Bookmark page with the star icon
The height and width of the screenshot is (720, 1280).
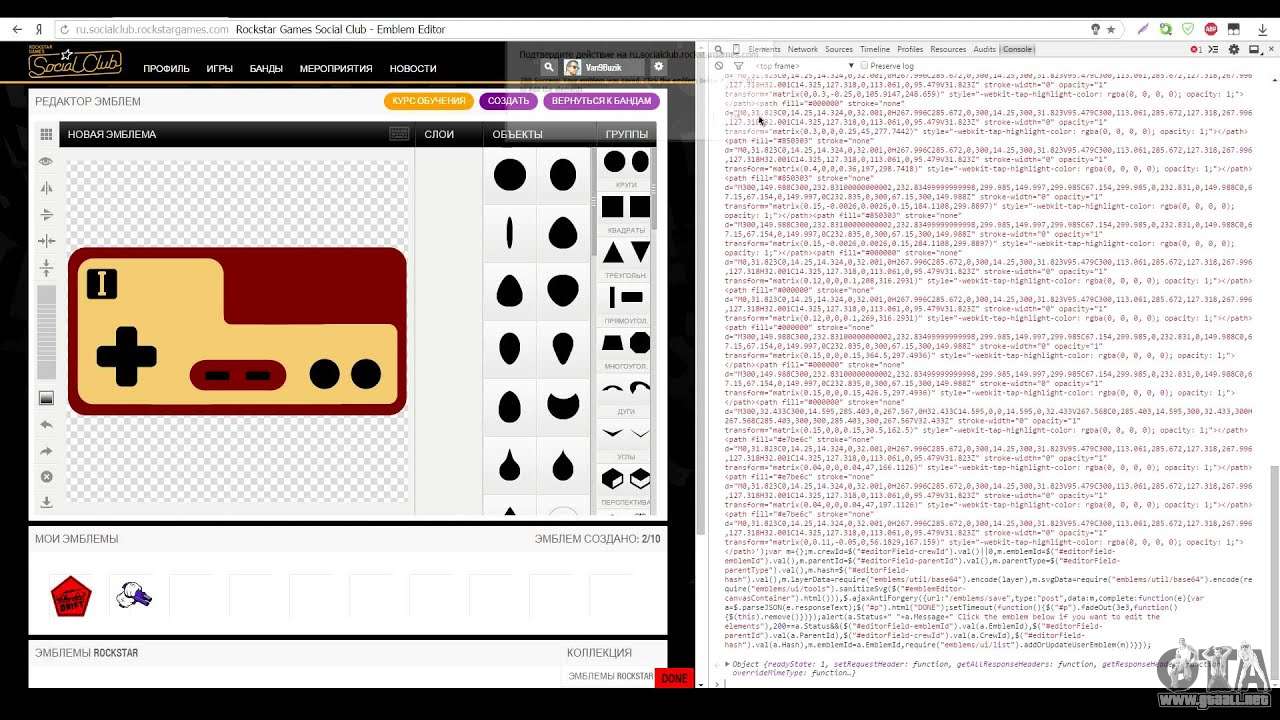pyautogui.click(x=1111, y=29)
